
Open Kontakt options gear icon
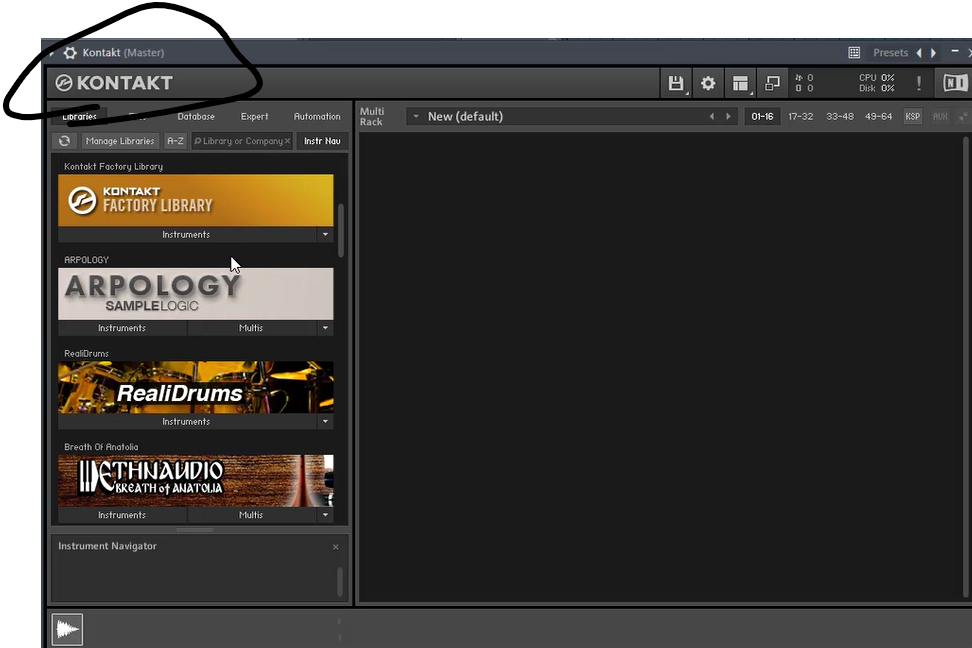708,83
